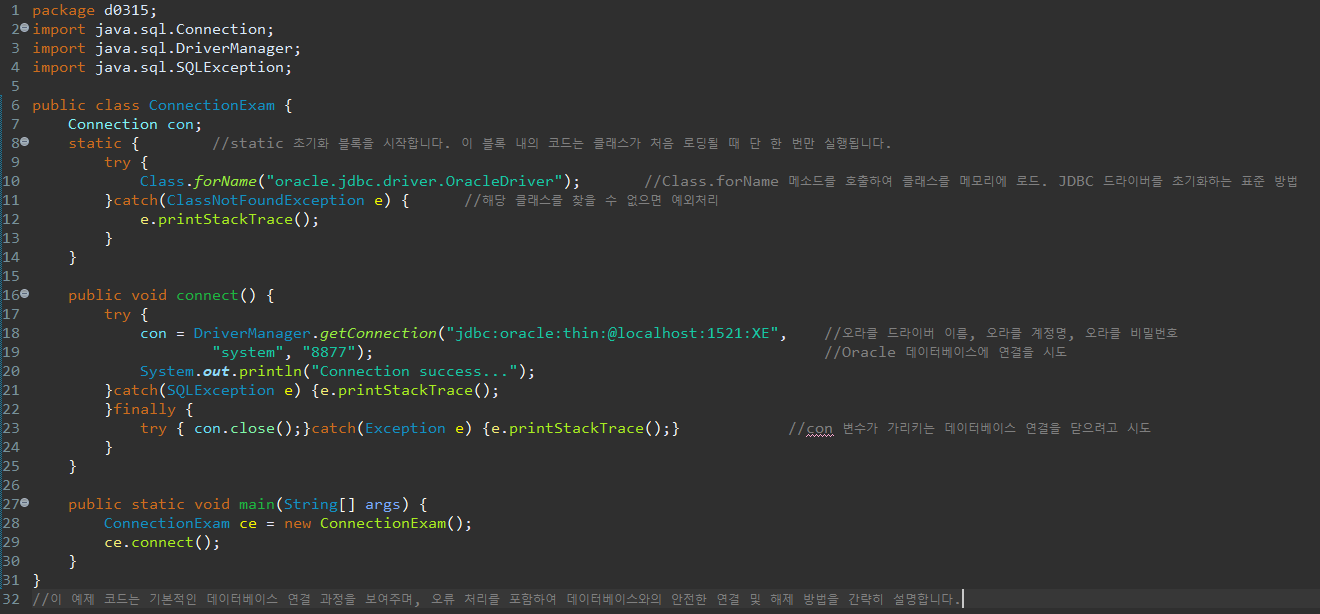
Task: Click the underlined 'con' word in the line 23 comment
Action: [x=819, y=429]
